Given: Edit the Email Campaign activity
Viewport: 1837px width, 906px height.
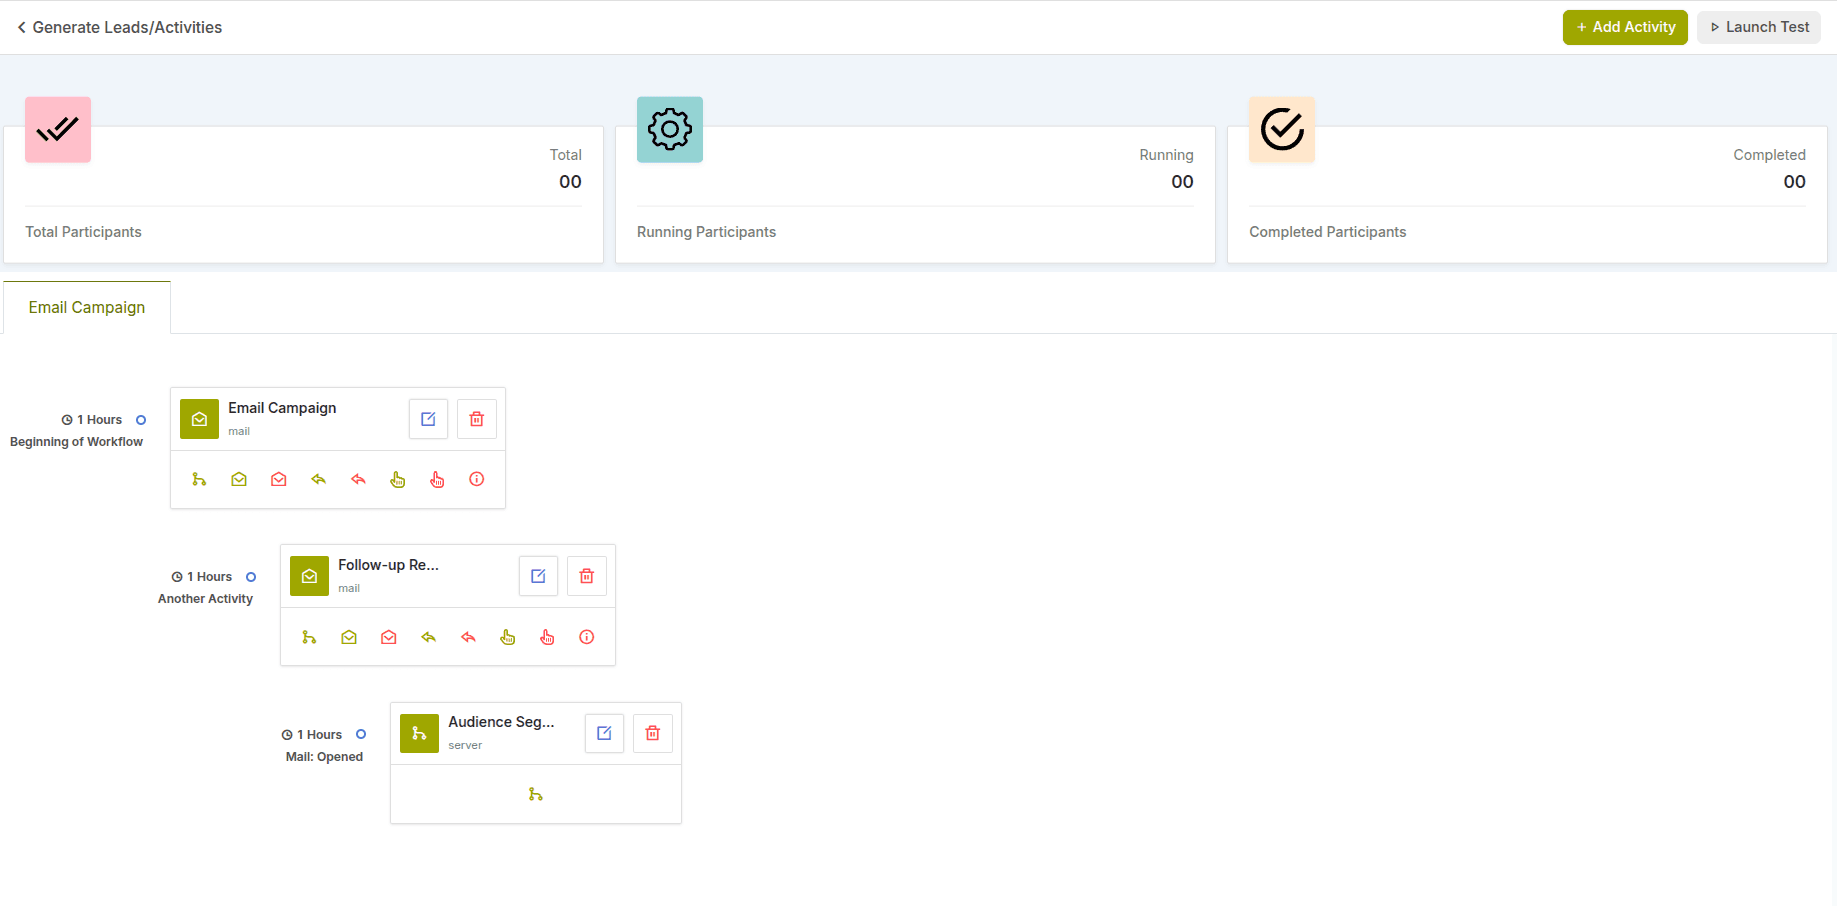Looking at the screenshot, I should pyautogui.click(x=428, y=419).
